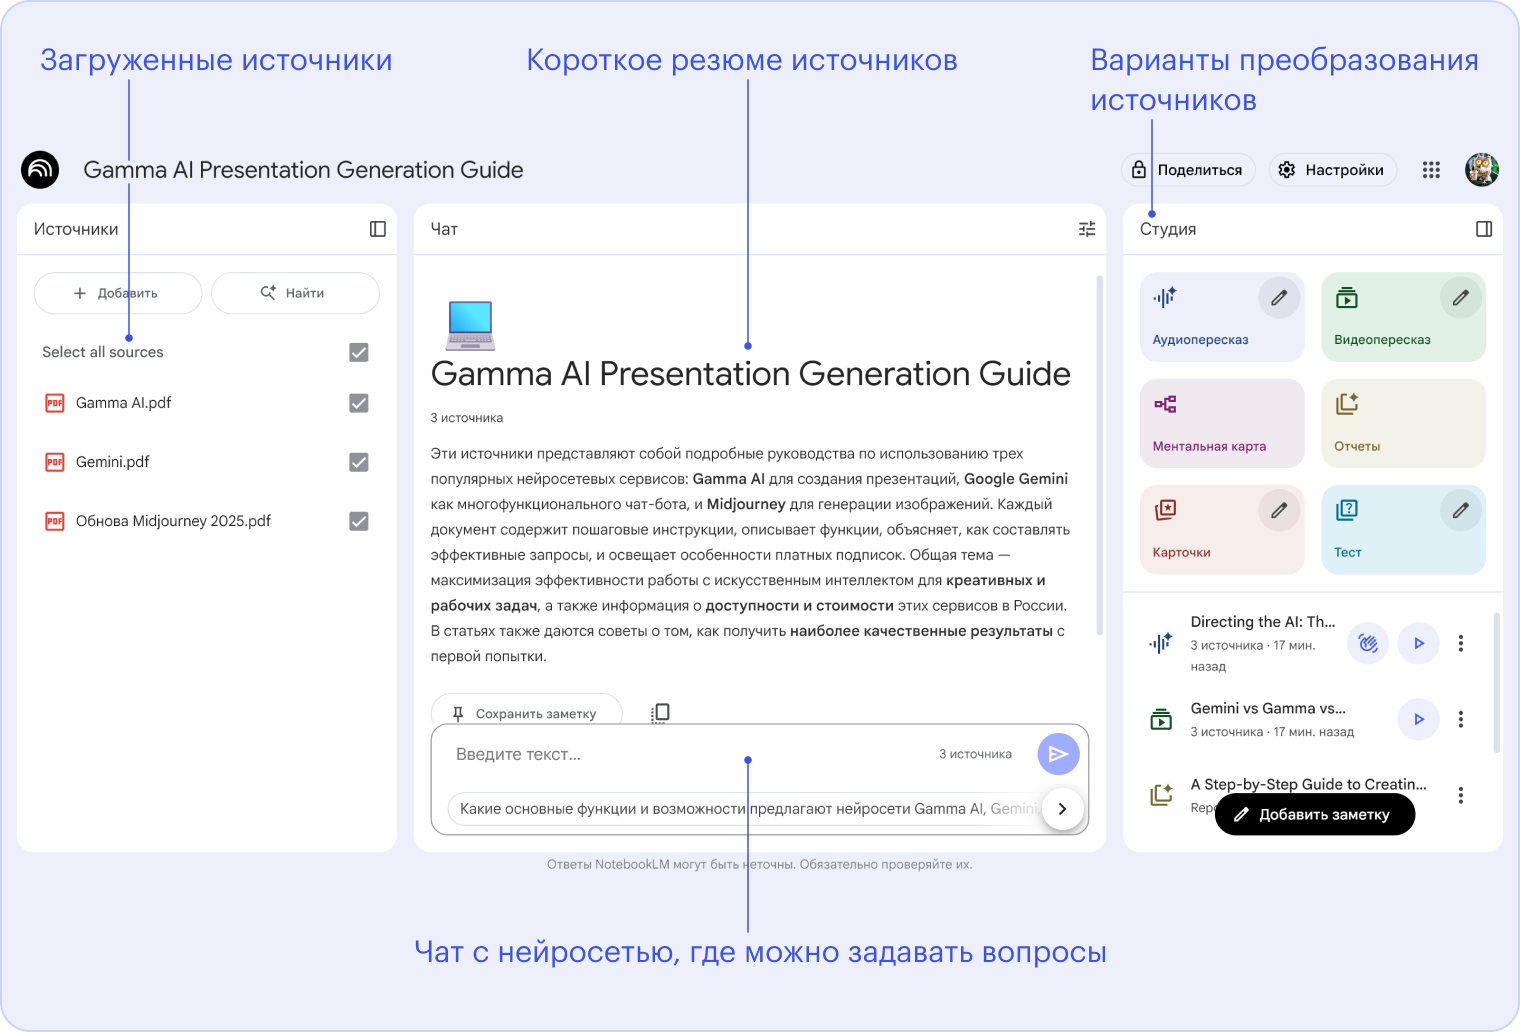
Task: Open the Gemini.pdf source
Action: (112, 462)
